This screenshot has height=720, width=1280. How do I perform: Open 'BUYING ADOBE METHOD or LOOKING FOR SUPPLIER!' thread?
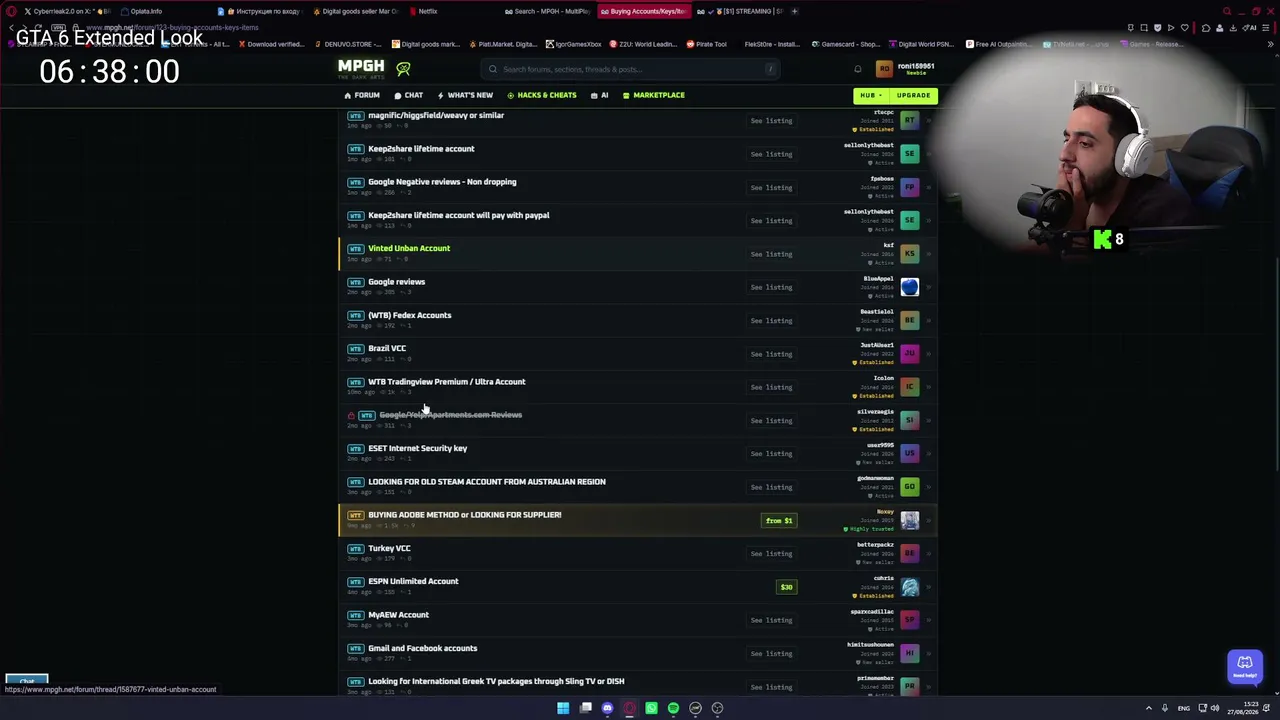pyautogui.click(x=465, y=515)
